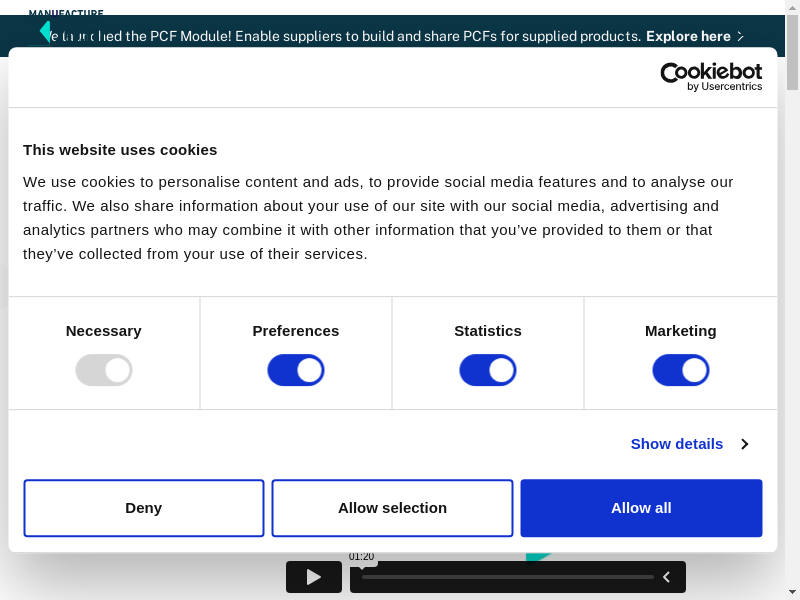Click the collapse arrow on the video bar
This screenshot has height=600, width=800.
tap(666, 577)
